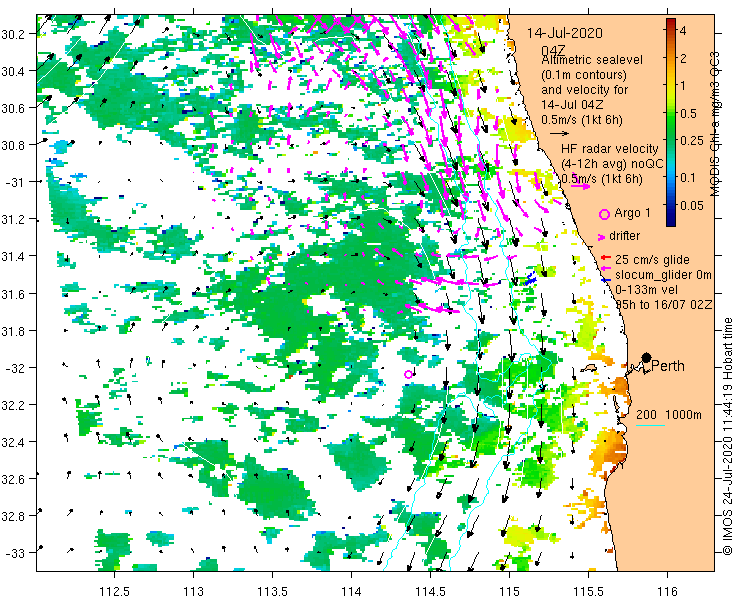Click the Perth city label
This screenshot has width=740, height=600.
click(x=668, y=366)
